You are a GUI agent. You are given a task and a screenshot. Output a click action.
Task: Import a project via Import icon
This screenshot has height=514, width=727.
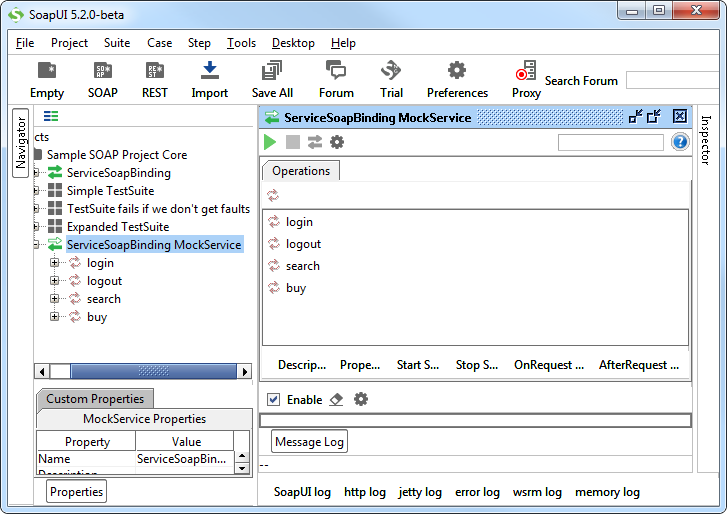click(210, 80)
